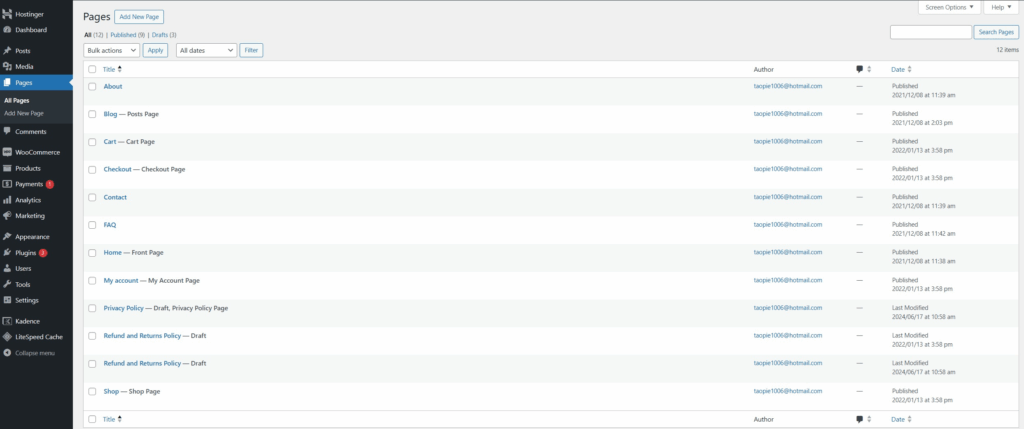Collapse the admin menu
The height and width of the screenshot is (429, 1024).
(x=7, y=353)
